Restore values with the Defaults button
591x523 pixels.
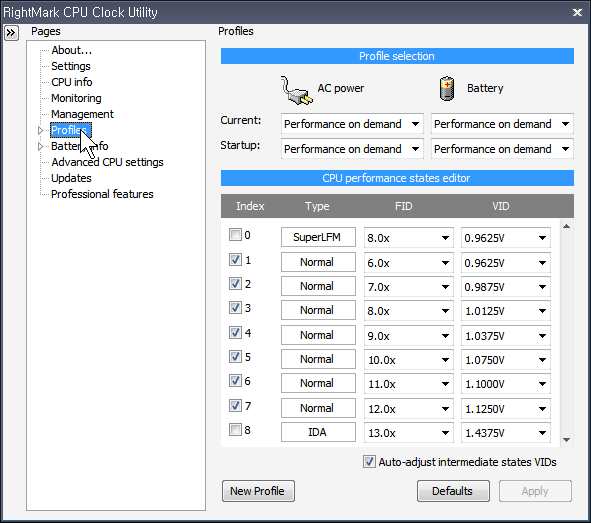(453, 491)
